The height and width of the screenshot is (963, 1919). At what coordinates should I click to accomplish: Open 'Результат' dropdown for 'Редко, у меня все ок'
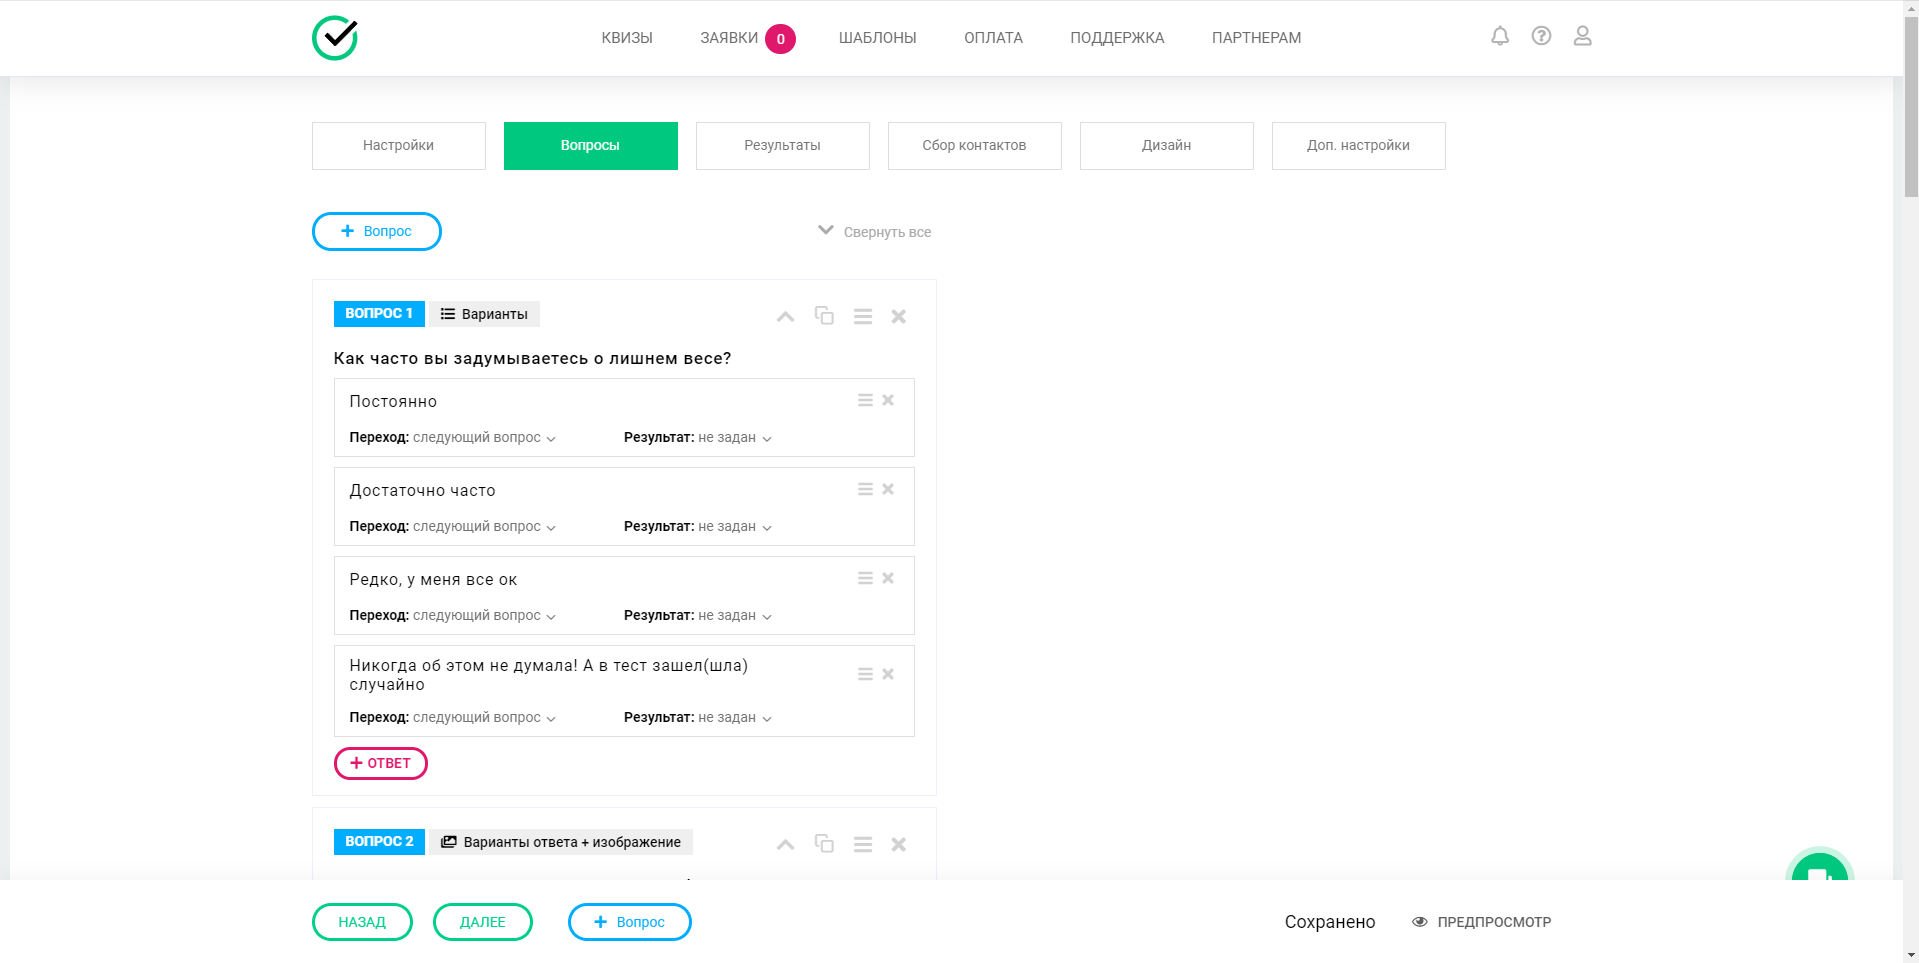pyautogui.click(x=735, y=616)
